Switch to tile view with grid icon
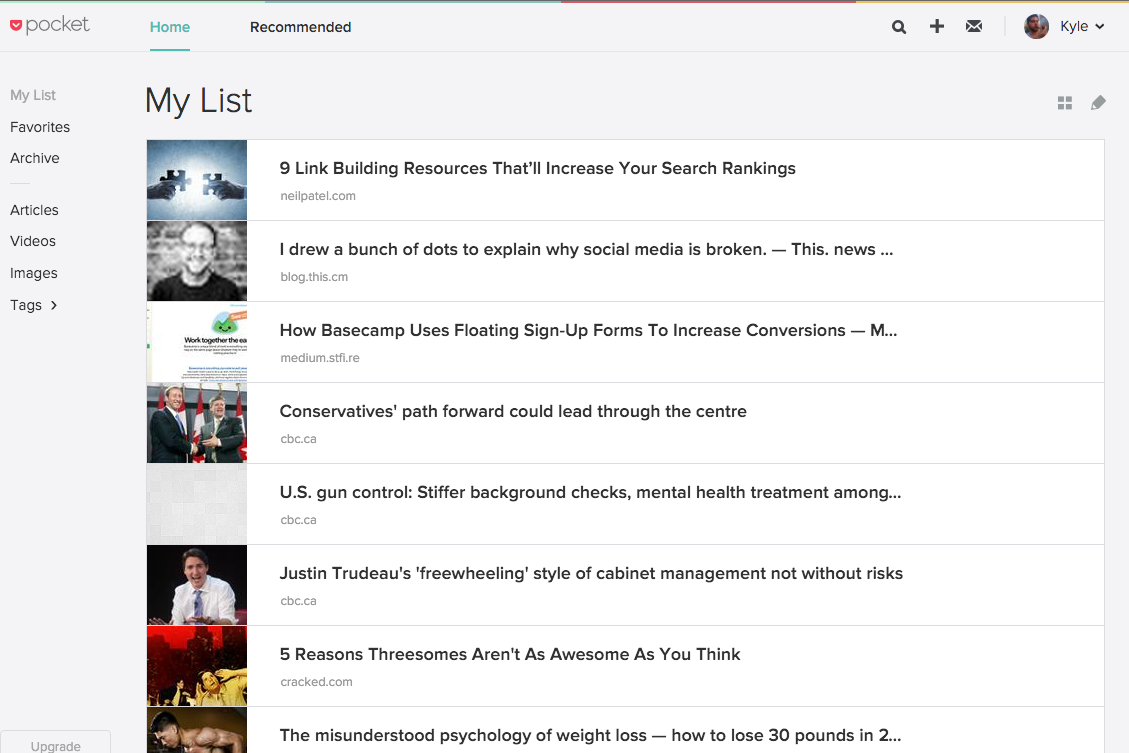 click(1065, 103)
